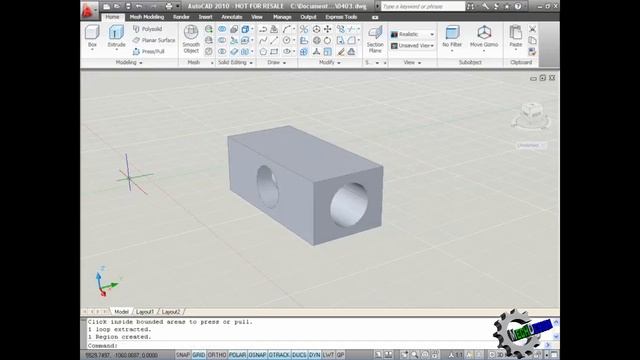Image resolution: width=640 pixels, height=360 pixels.
Task: Toggle OSNAP in status bar
Action: tap(257, 355)
